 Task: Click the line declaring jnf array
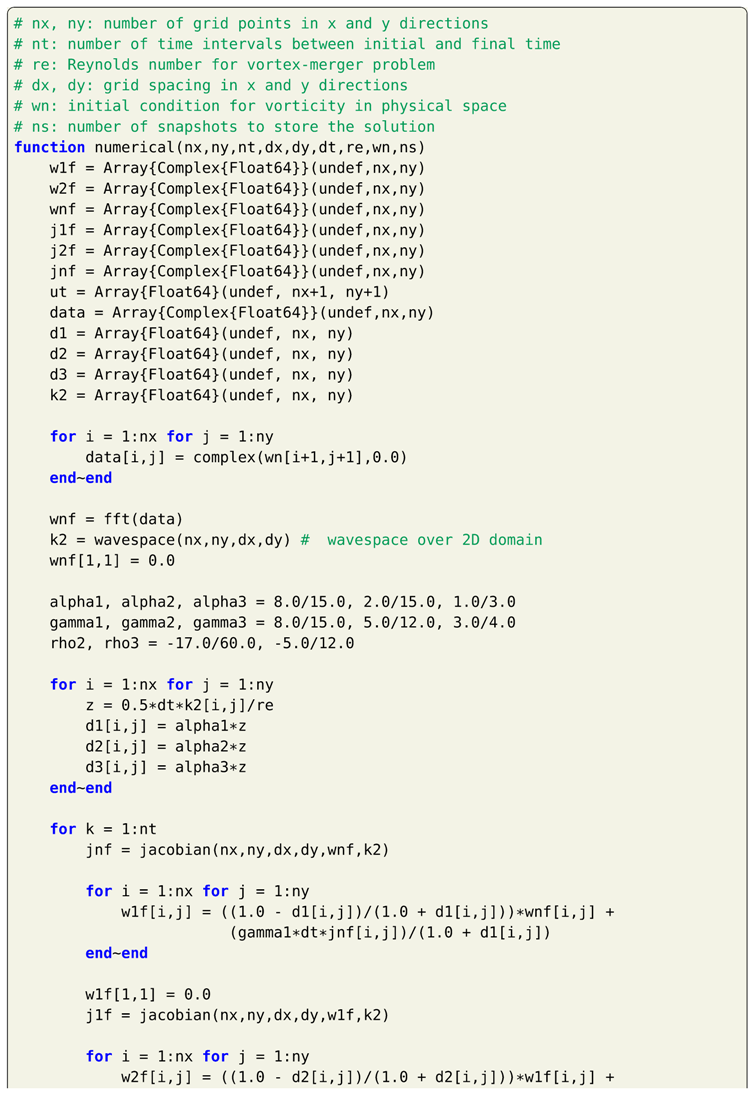[x=237, y=271]
